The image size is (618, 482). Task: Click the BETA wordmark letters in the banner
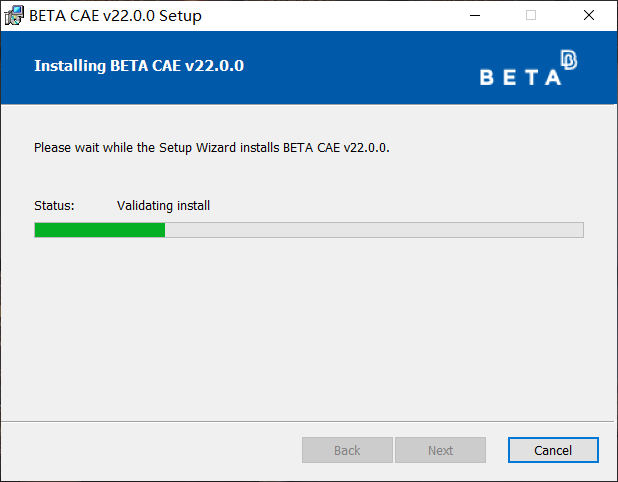point(520,78)
